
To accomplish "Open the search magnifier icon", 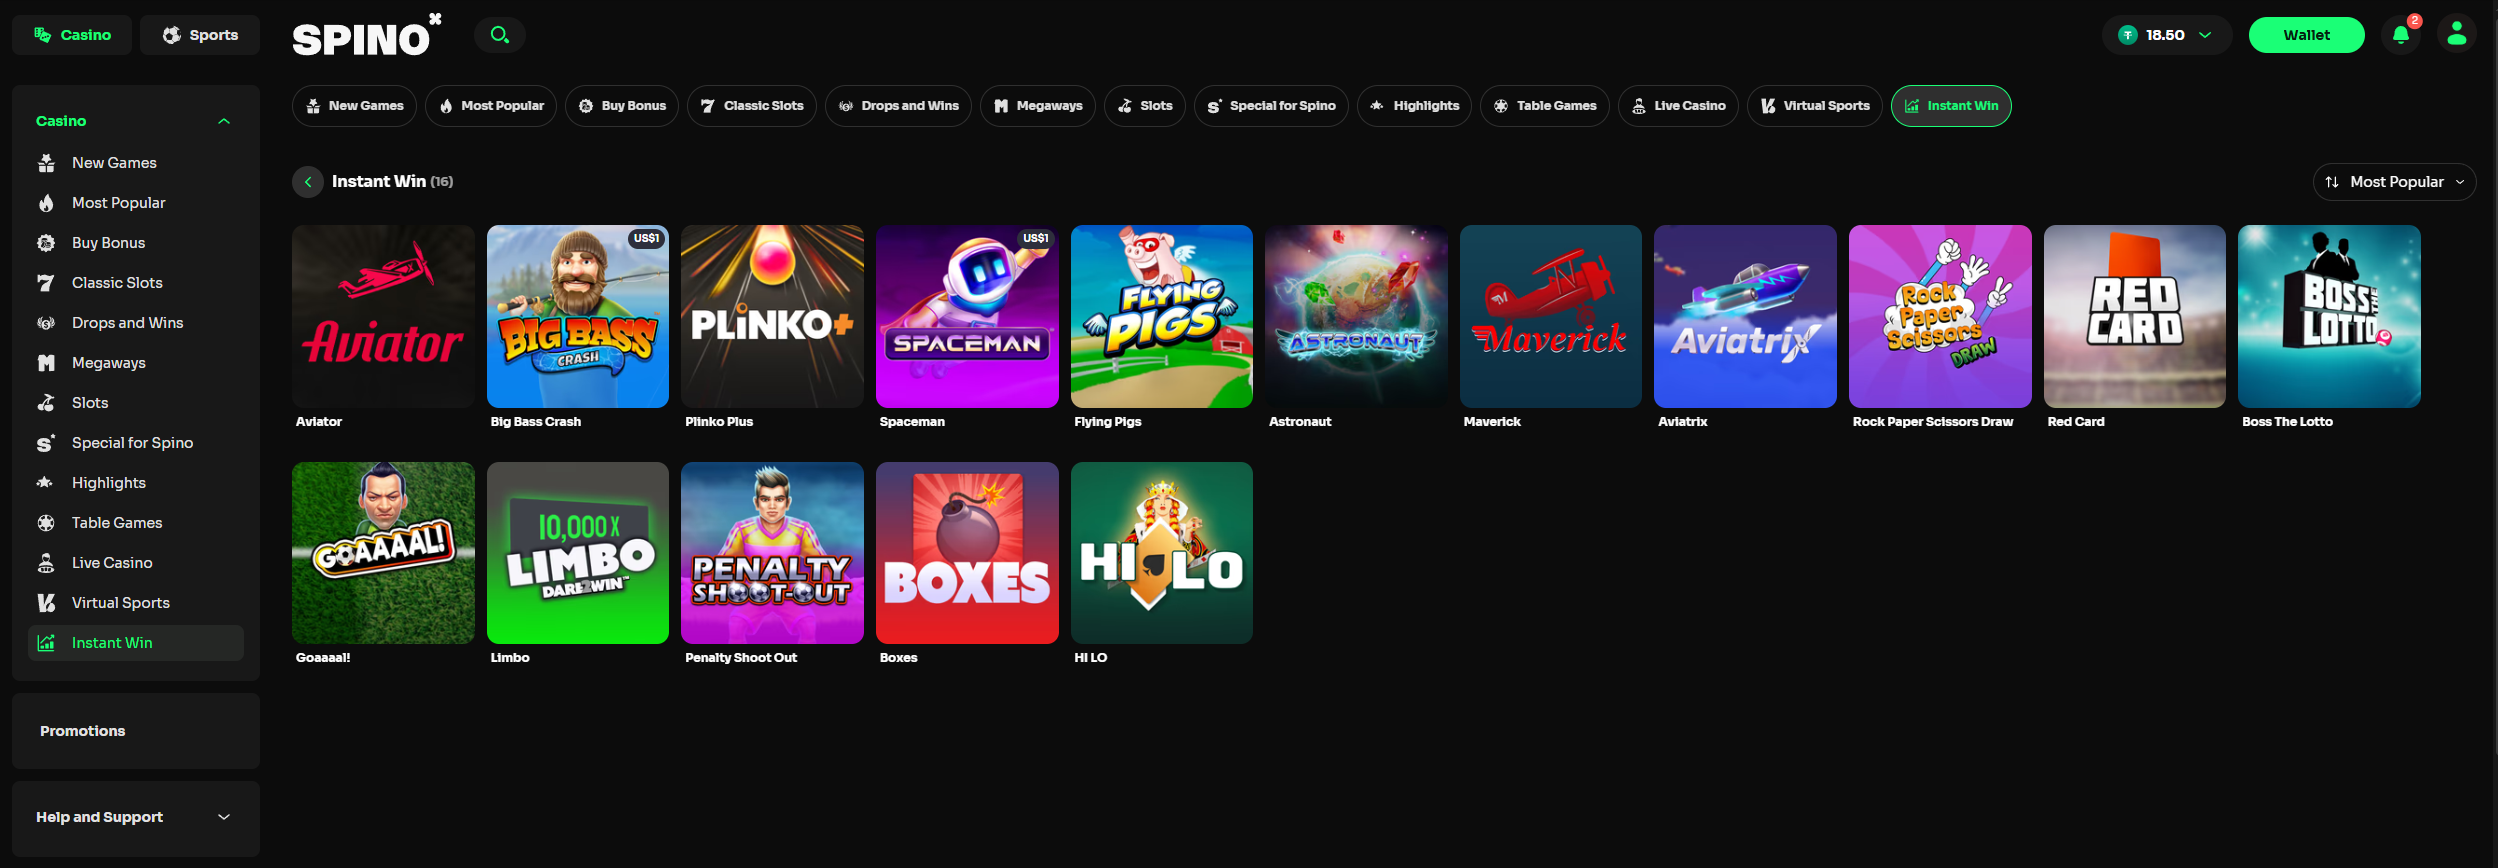I will [x=500, y=35].
